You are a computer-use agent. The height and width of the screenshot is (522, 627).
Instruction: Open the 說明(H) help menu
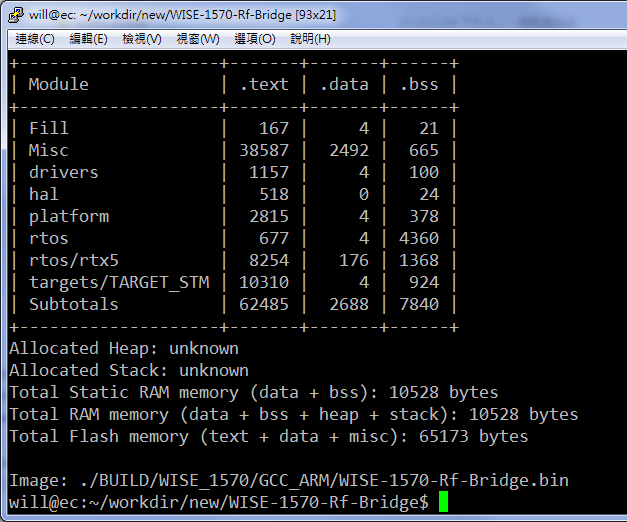coord(309,39)
